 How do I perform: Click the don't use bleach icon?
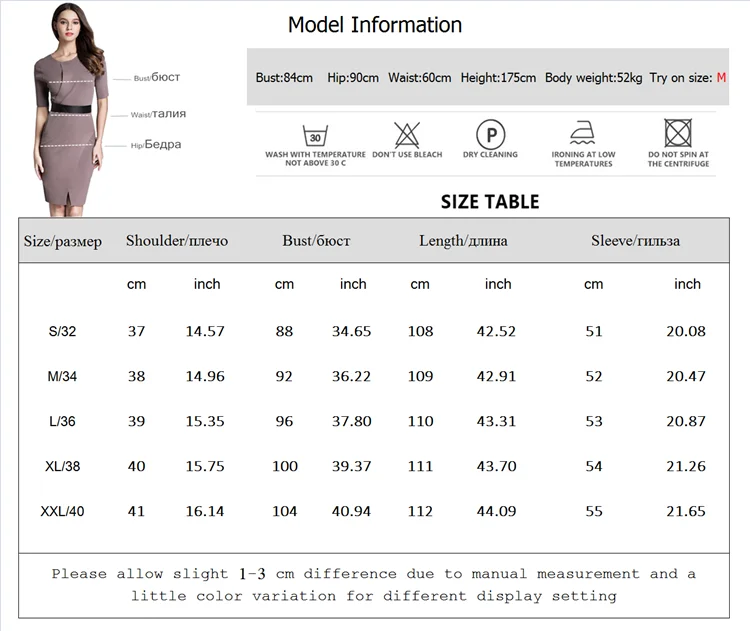tap(407, 135)
